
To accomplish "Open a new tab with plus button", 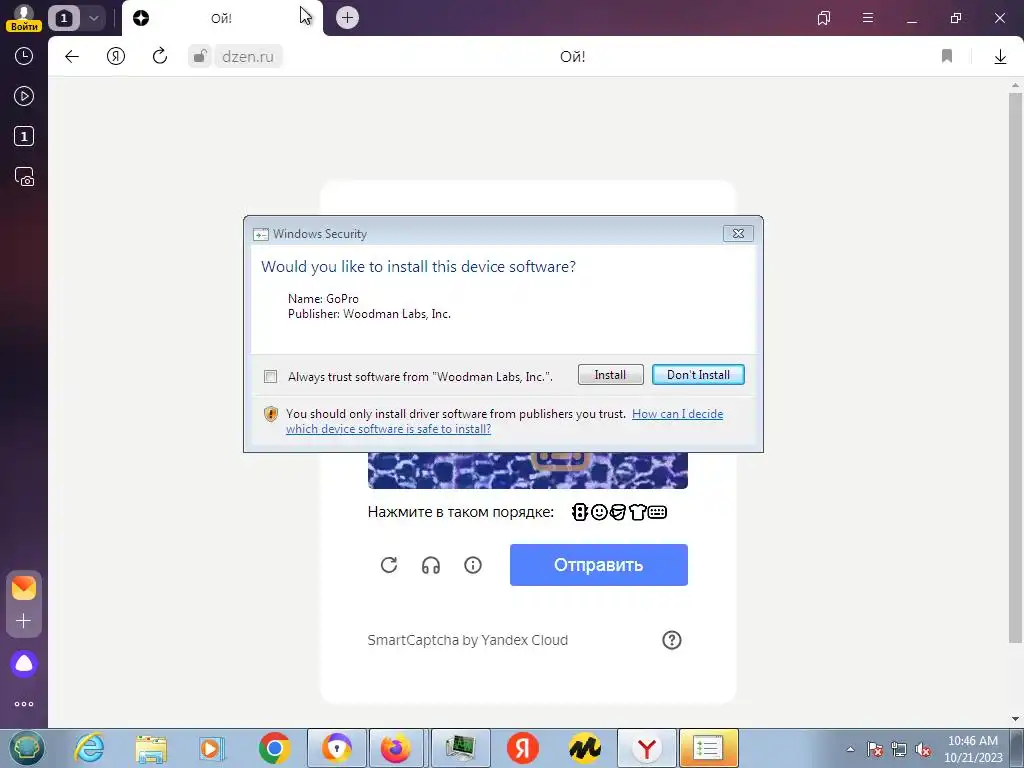I will point(347,18).
